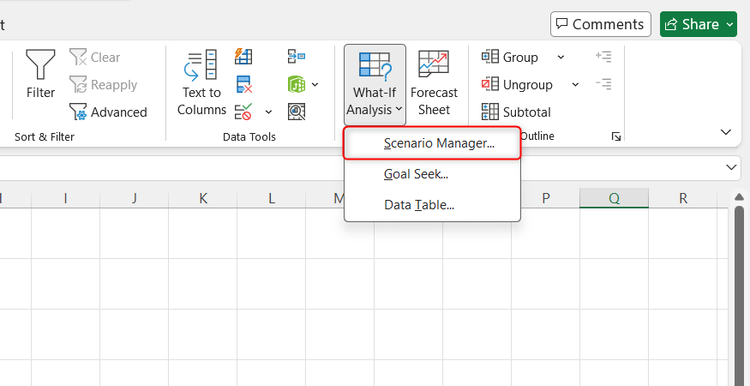Select column Q header
Screen dimensions: 750x386
(614, 198)
